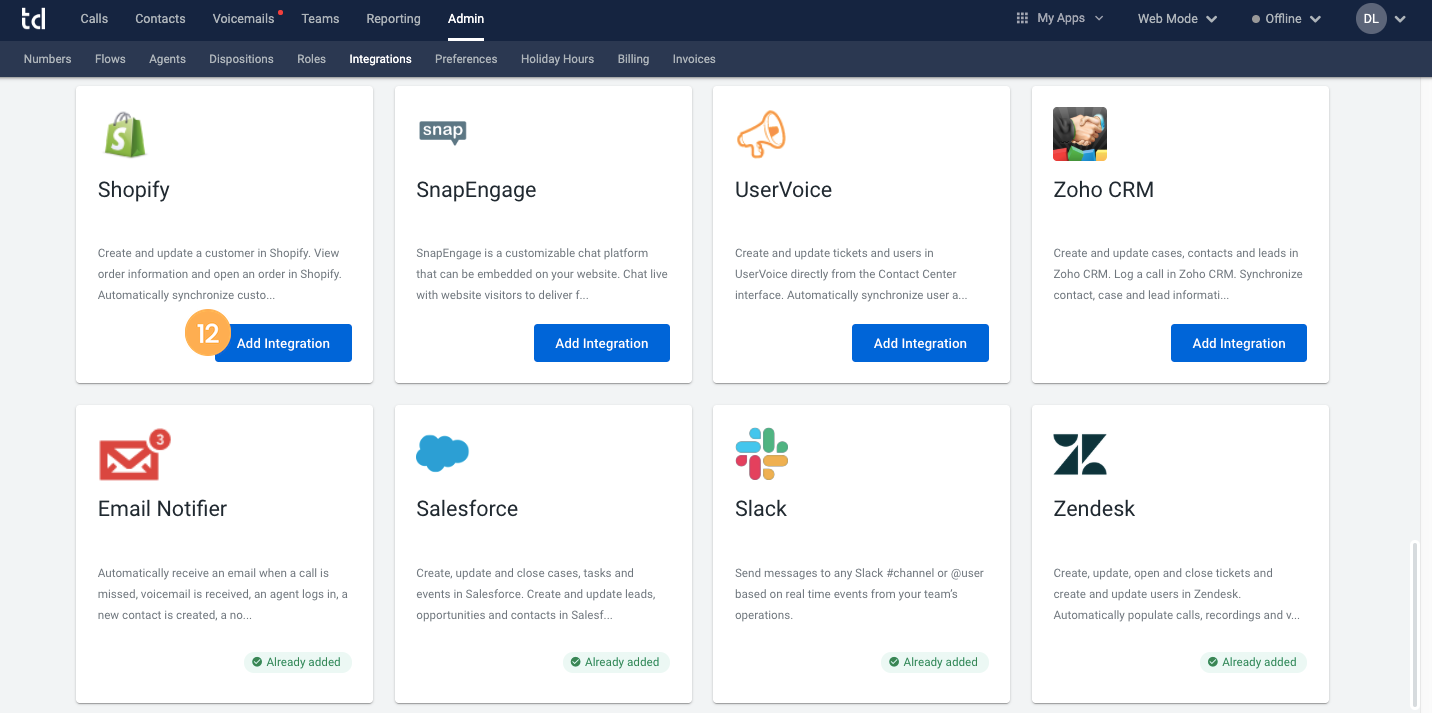Screen dimensions: 1432x713
Task: Click the Already added badge on Zendesk
Action: coord(1253,661)
